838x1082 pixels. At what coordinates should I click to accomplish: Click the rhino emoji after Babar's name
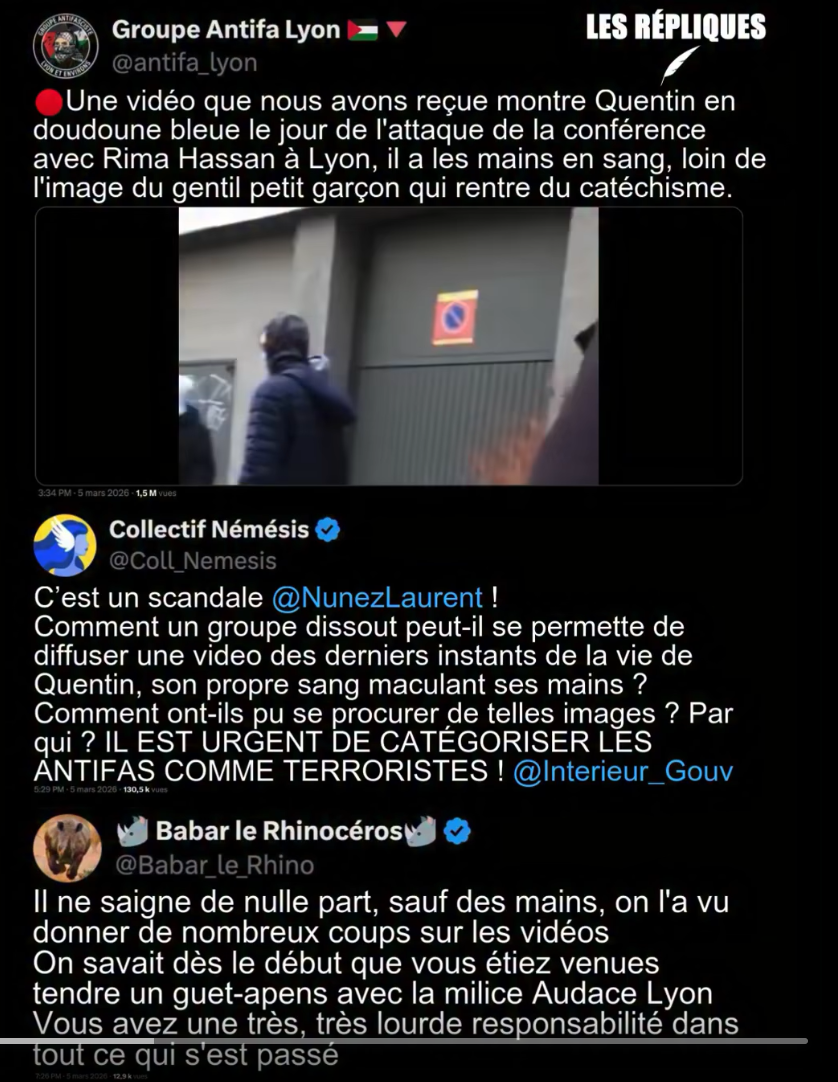420,832
